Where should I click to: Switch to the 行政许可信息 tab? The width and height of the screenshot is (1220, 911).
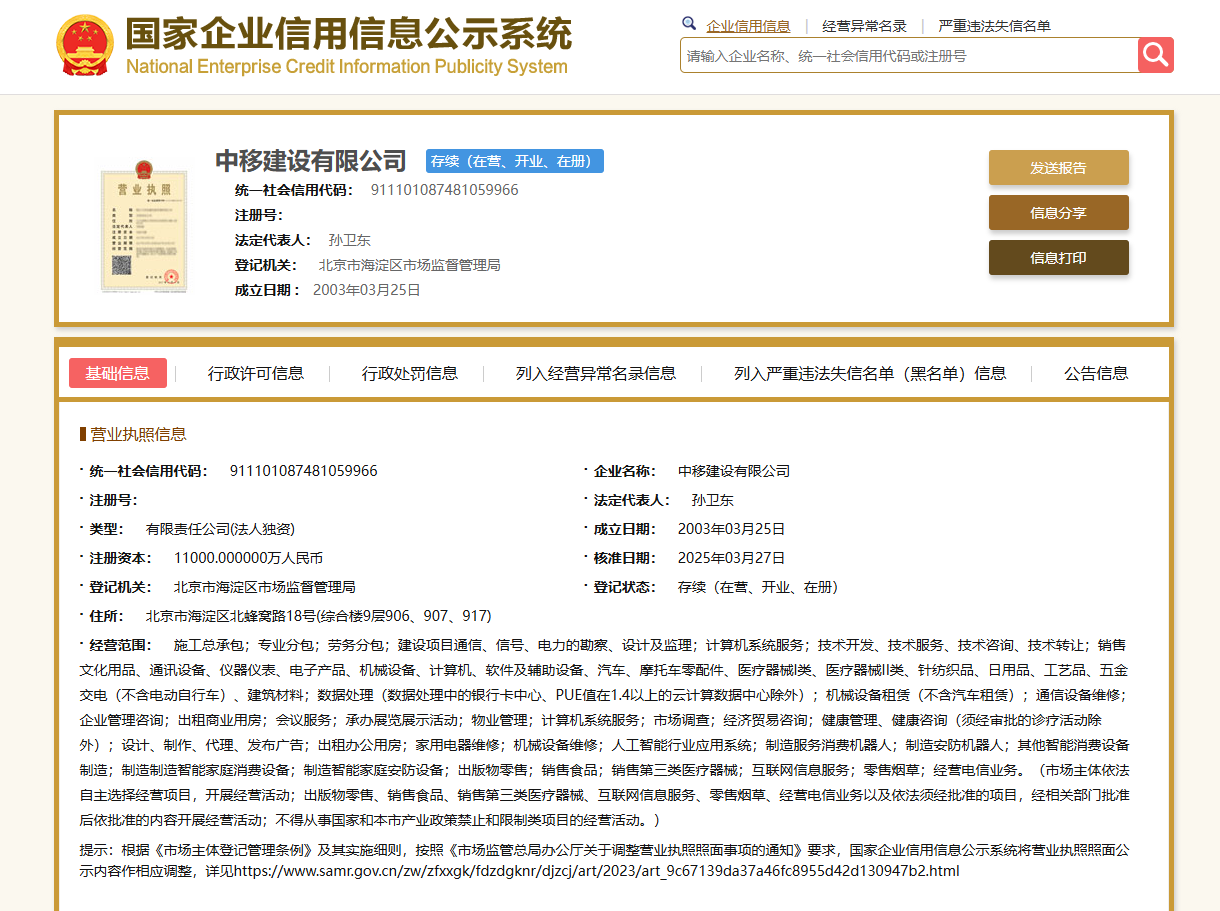coord(256,373)
